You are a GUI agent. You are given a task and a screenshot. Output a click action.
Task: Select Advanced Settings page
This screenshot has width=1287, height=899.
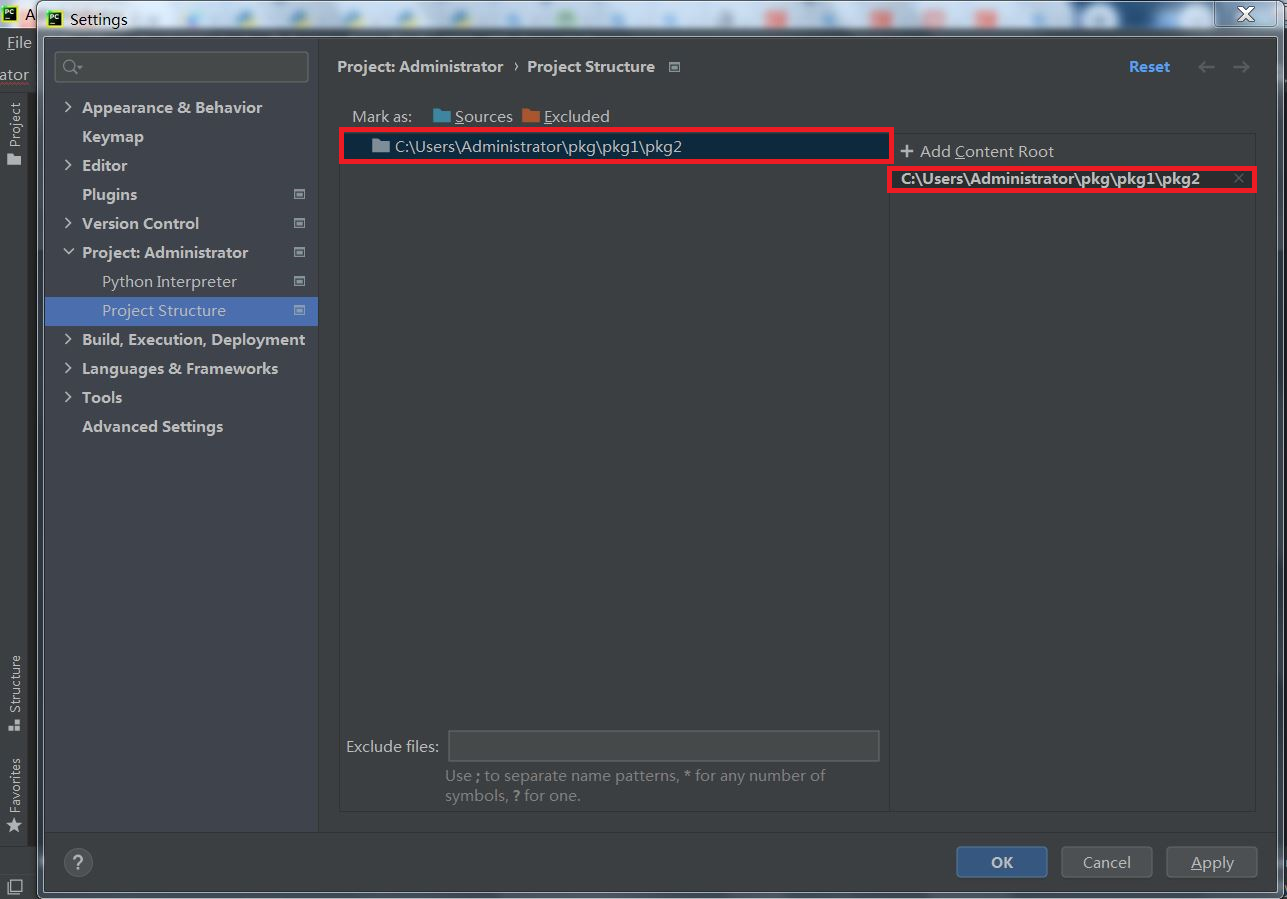click(x=152, y=426)
